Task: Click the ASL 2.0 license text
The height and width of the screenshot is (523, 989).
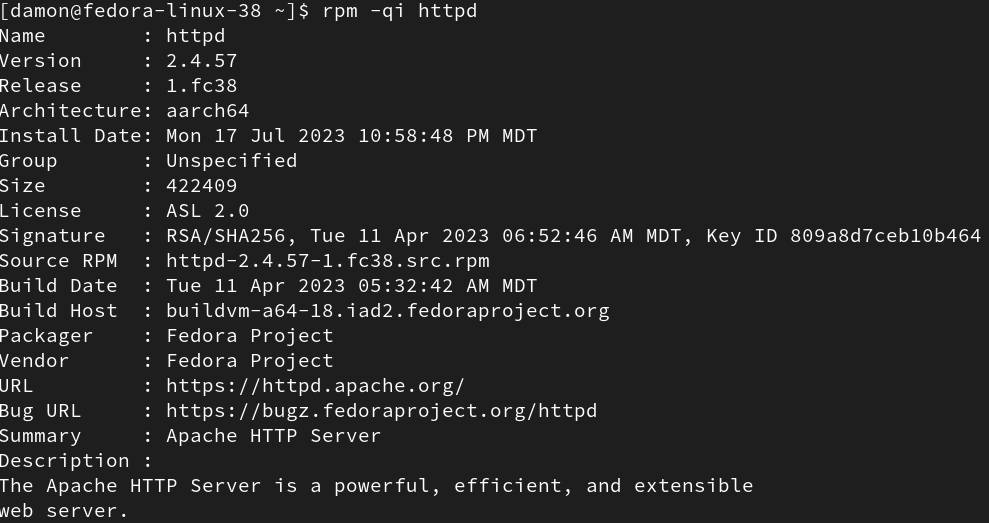Action: click(208, 211)
